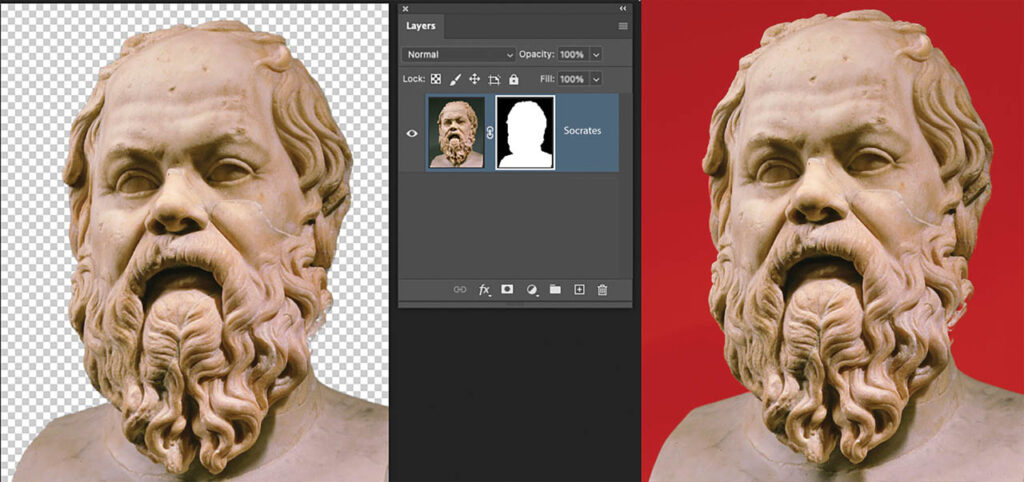Hide the Socrates layer visibility
Image resolution: width=1024 pixels, height=482 pixels.
(412, 133)
